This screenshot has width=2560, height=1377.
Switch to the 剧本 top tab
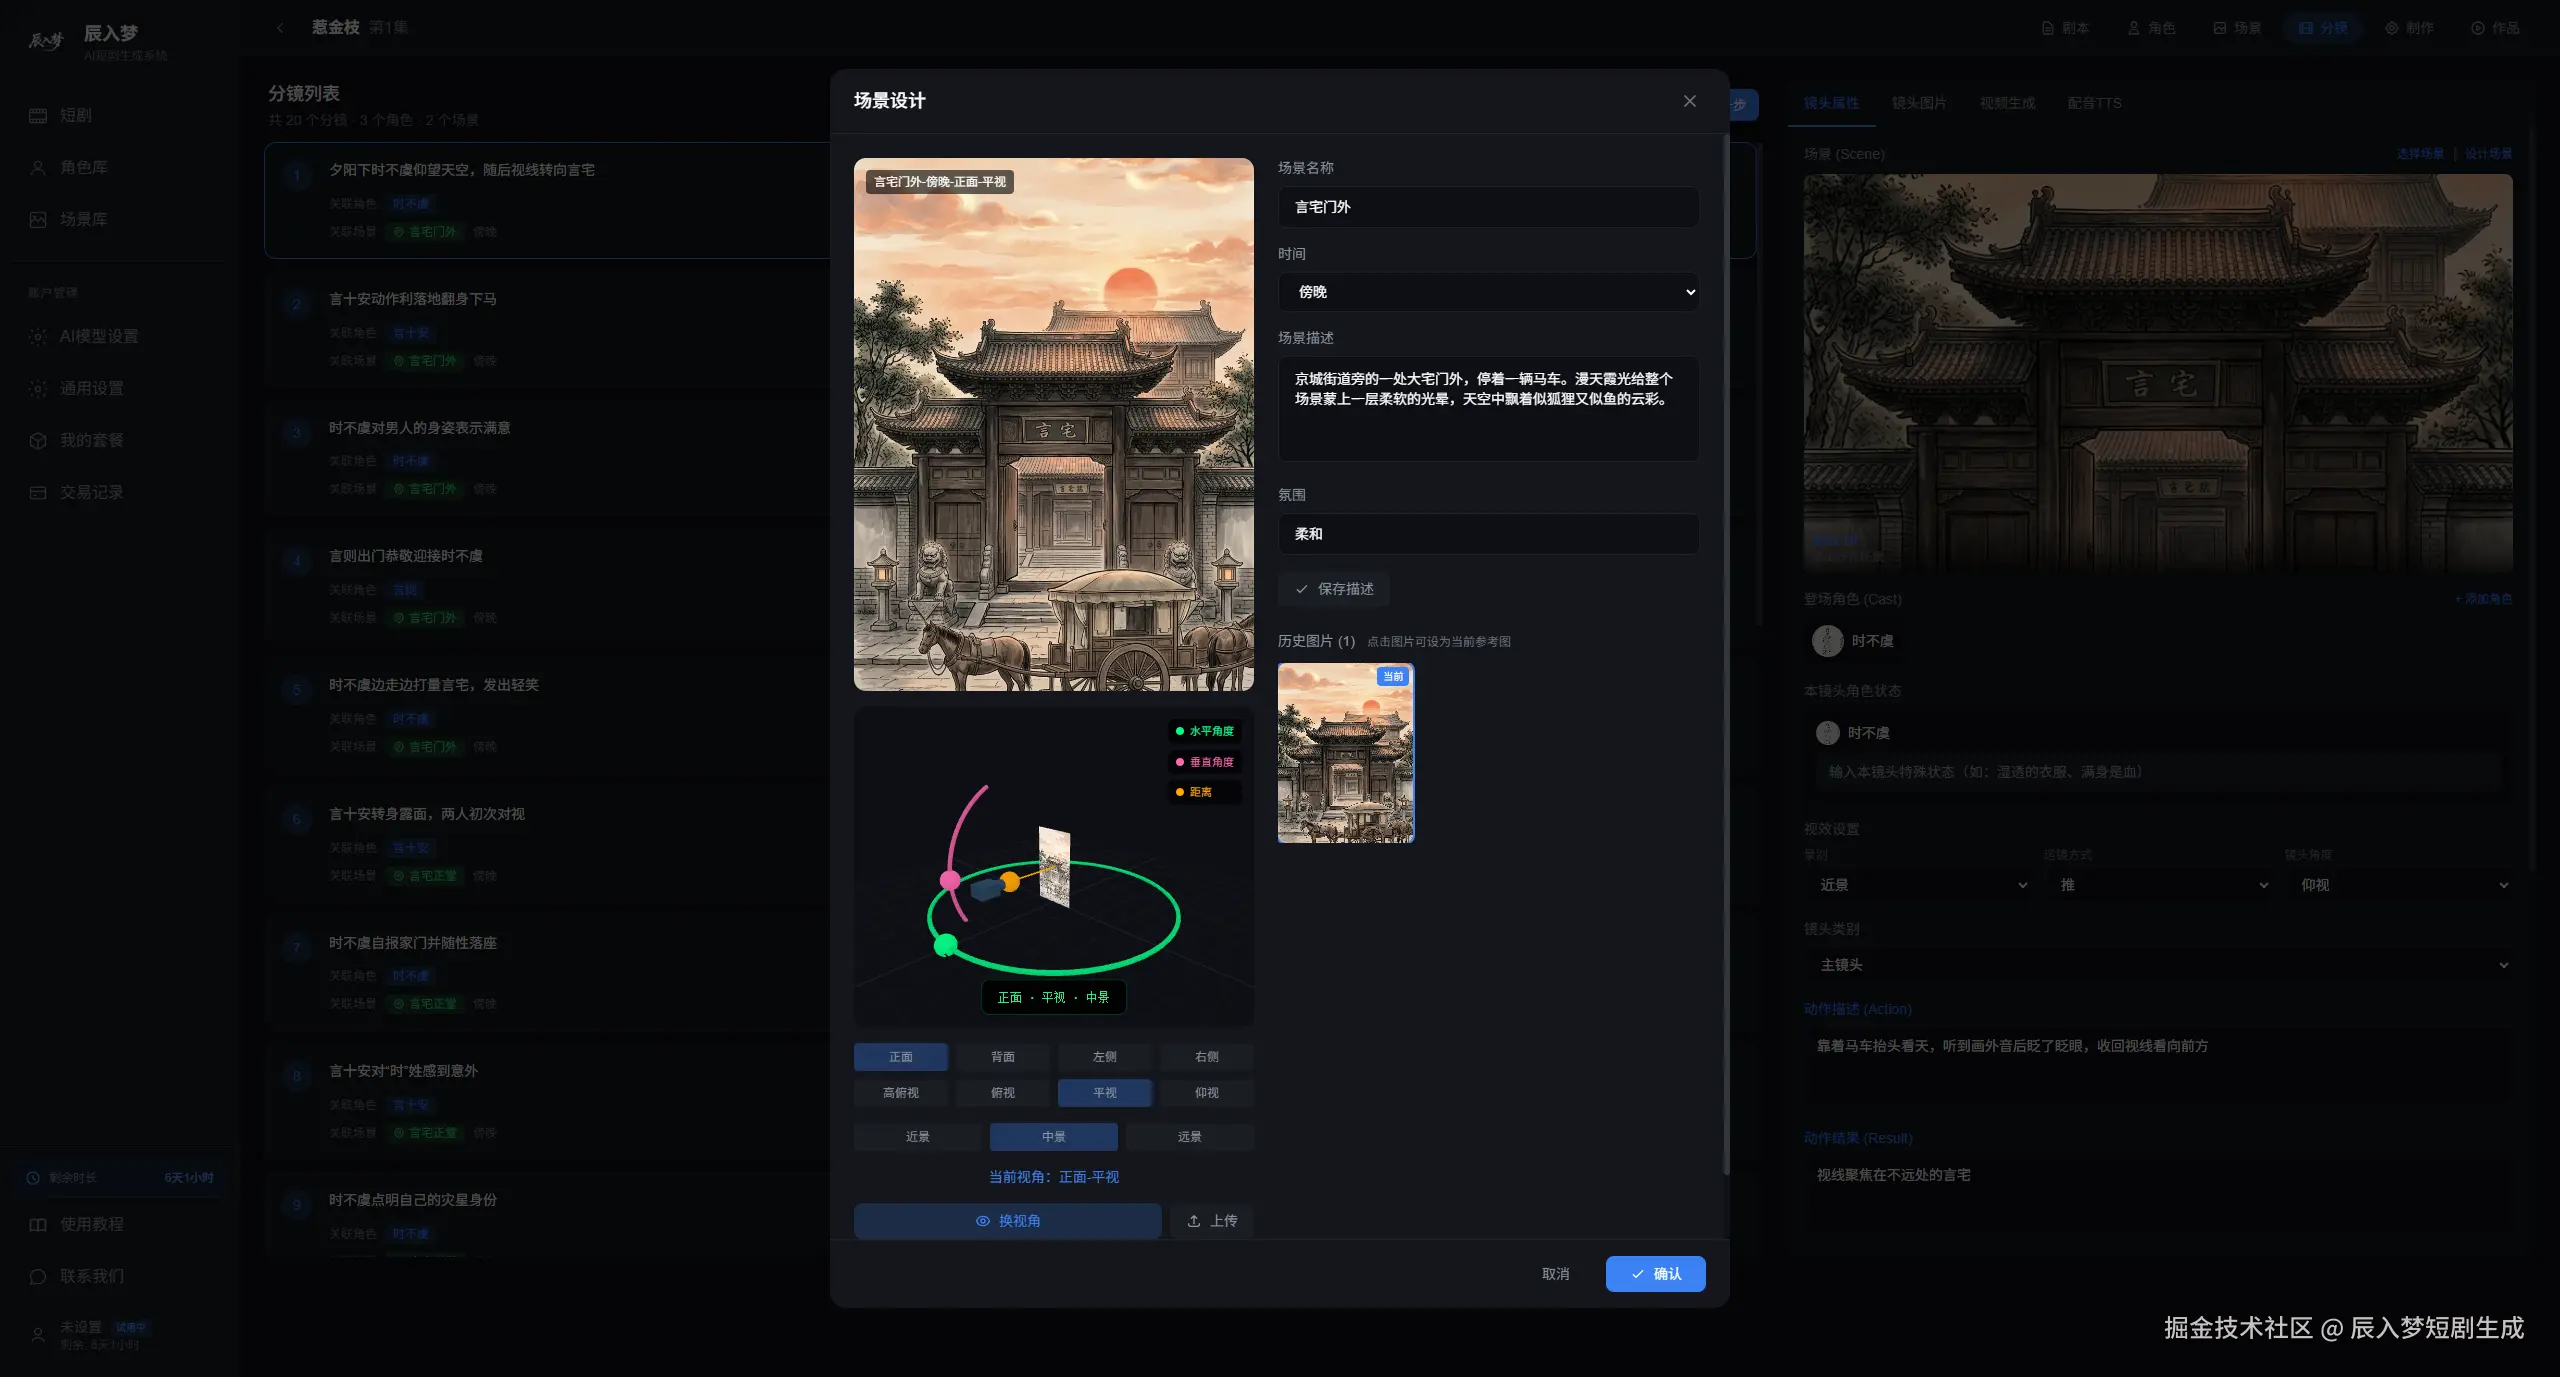click(x=2066, y=28)
